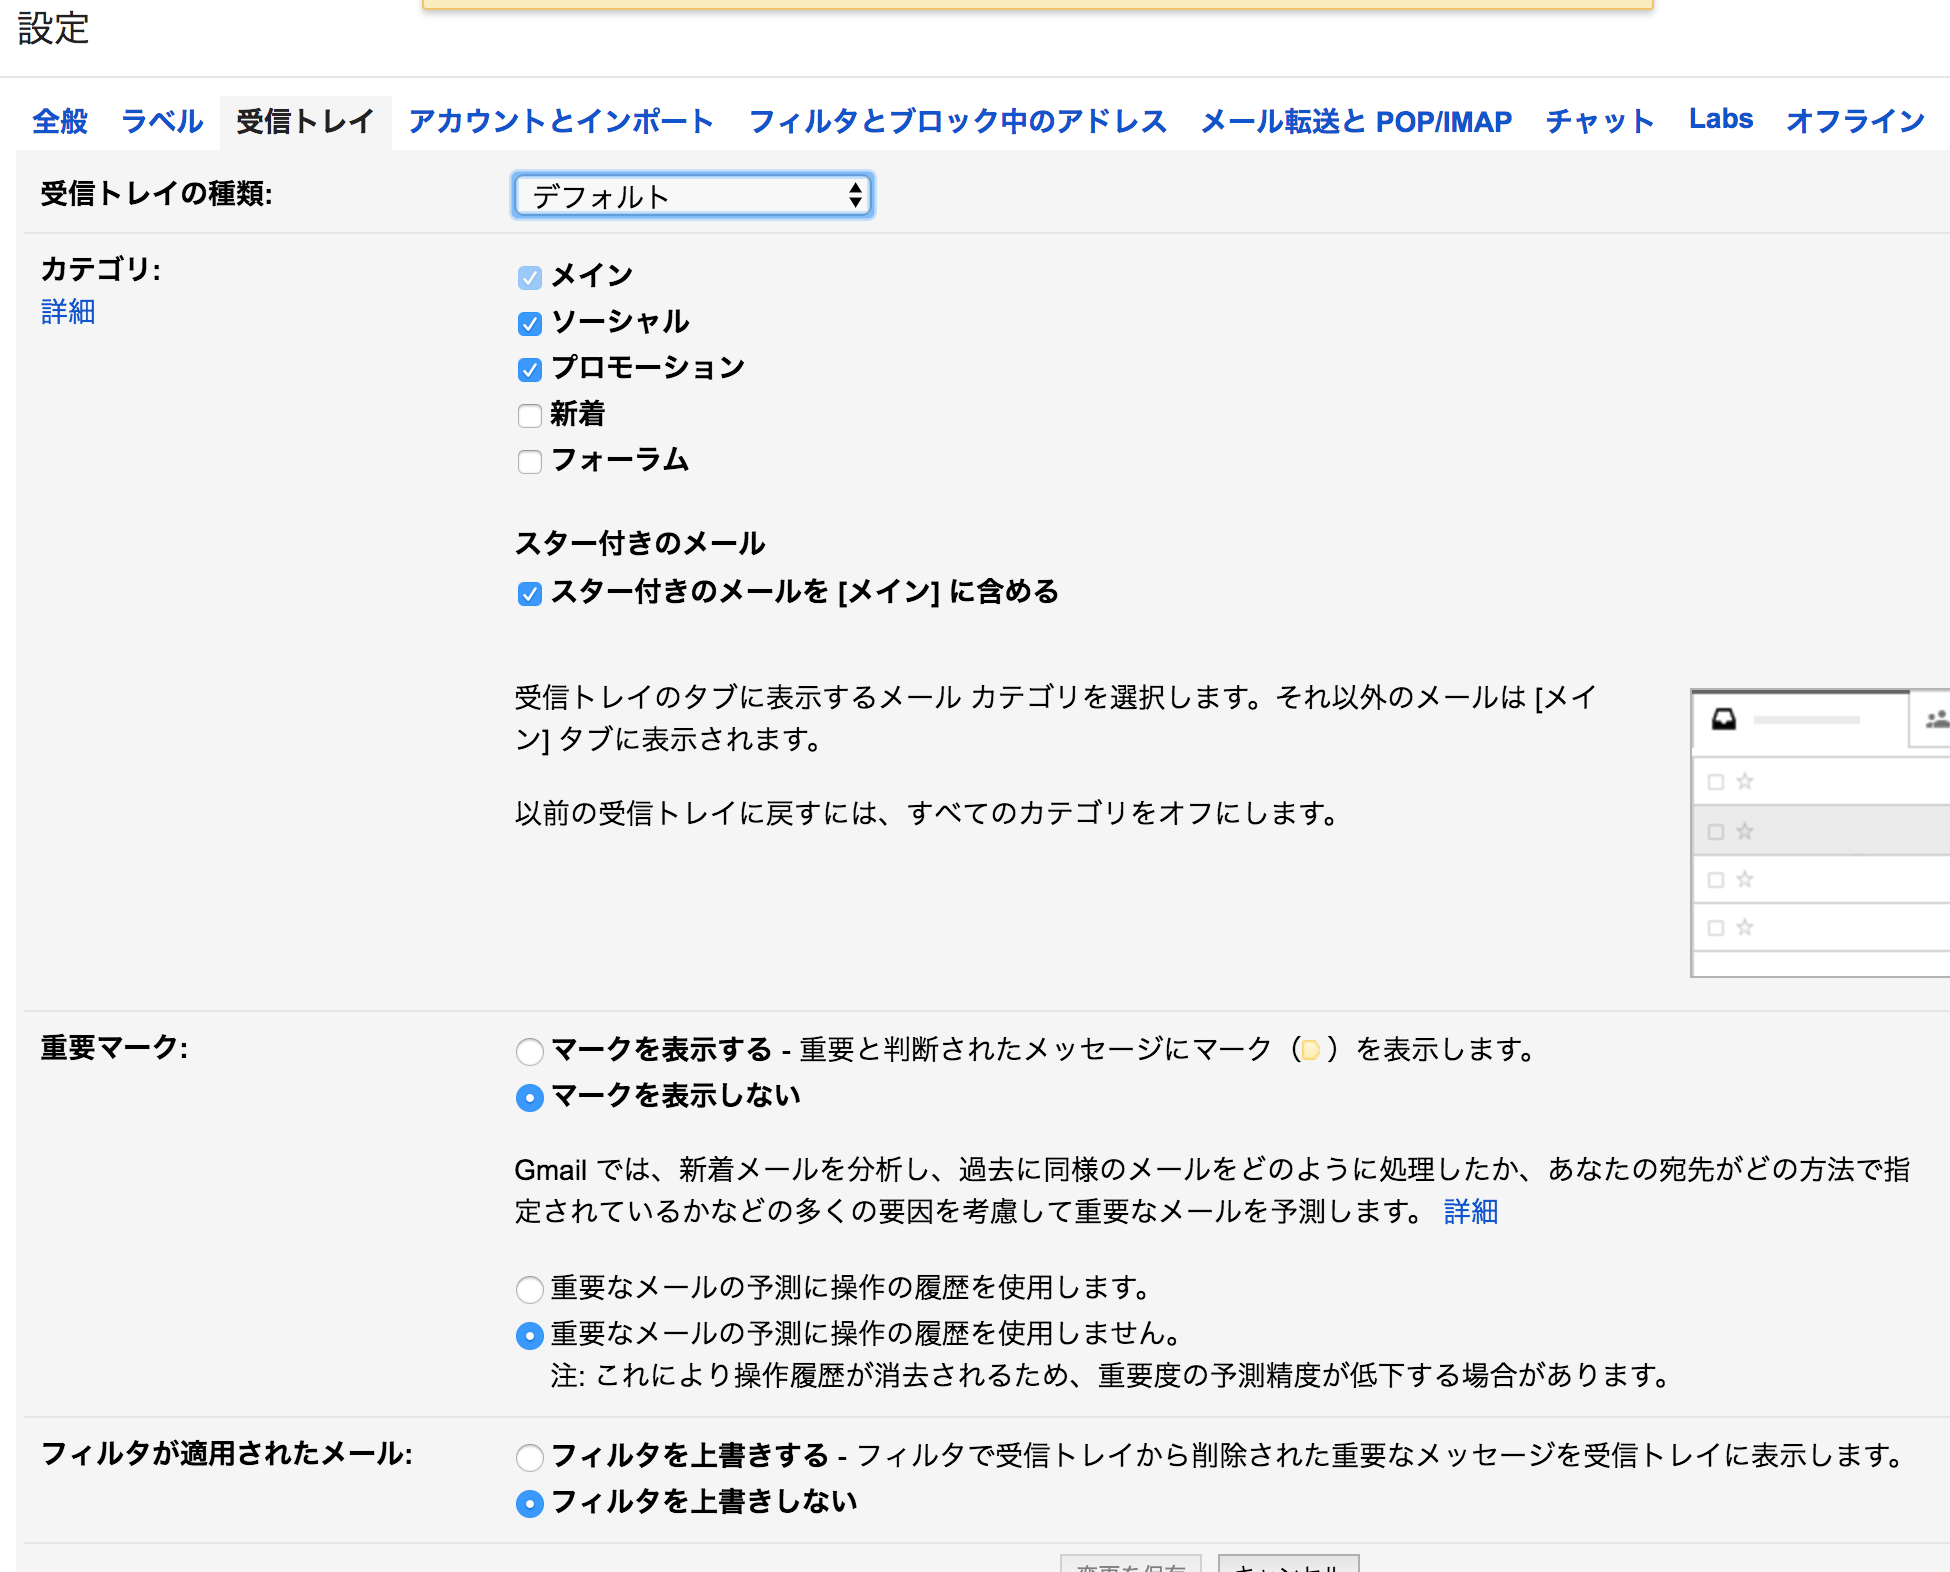Select フィルタを上書きする radio button
Screen dimensions: 1950x1572
pyautogui.click(x=530, y=1458)
